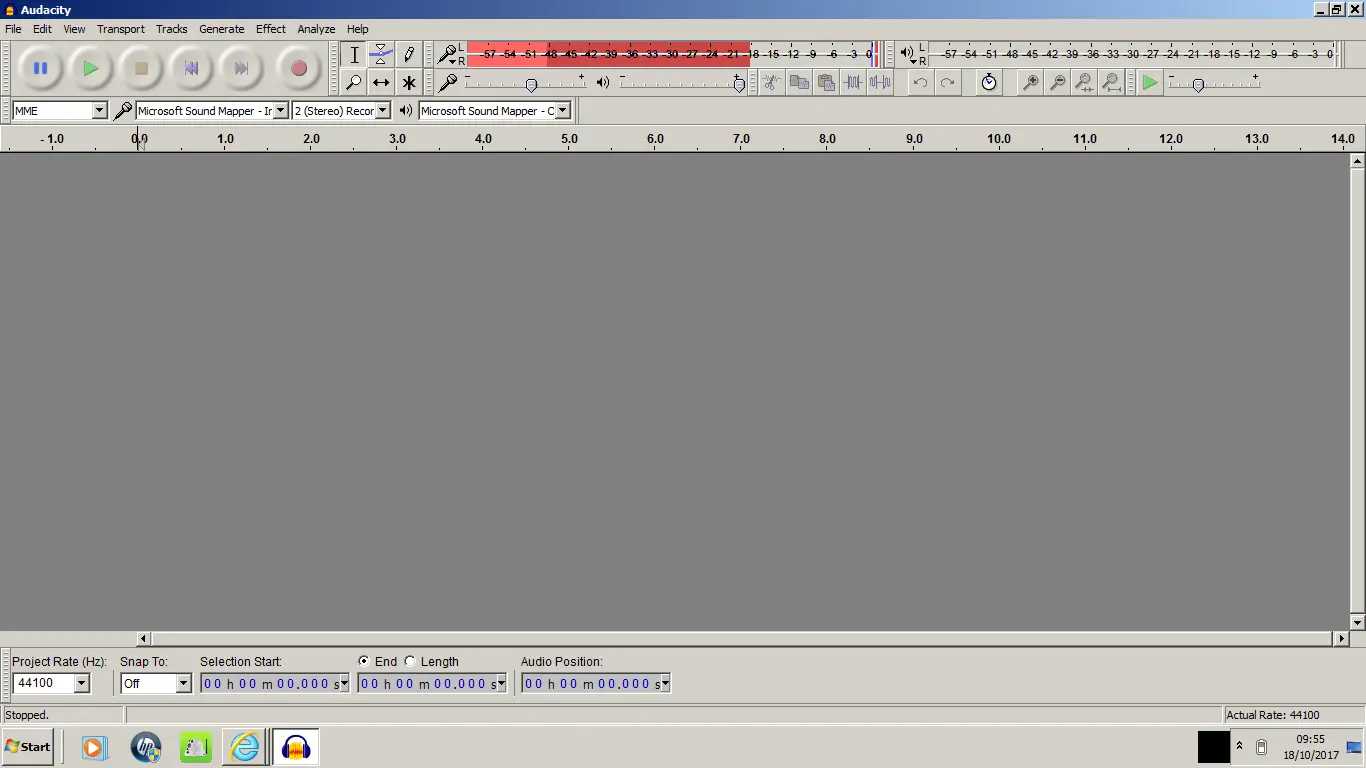Open the MME audio host dropdown
Image resolution: width=1366 pixels, height=768 pixels.
click(99, 111)
